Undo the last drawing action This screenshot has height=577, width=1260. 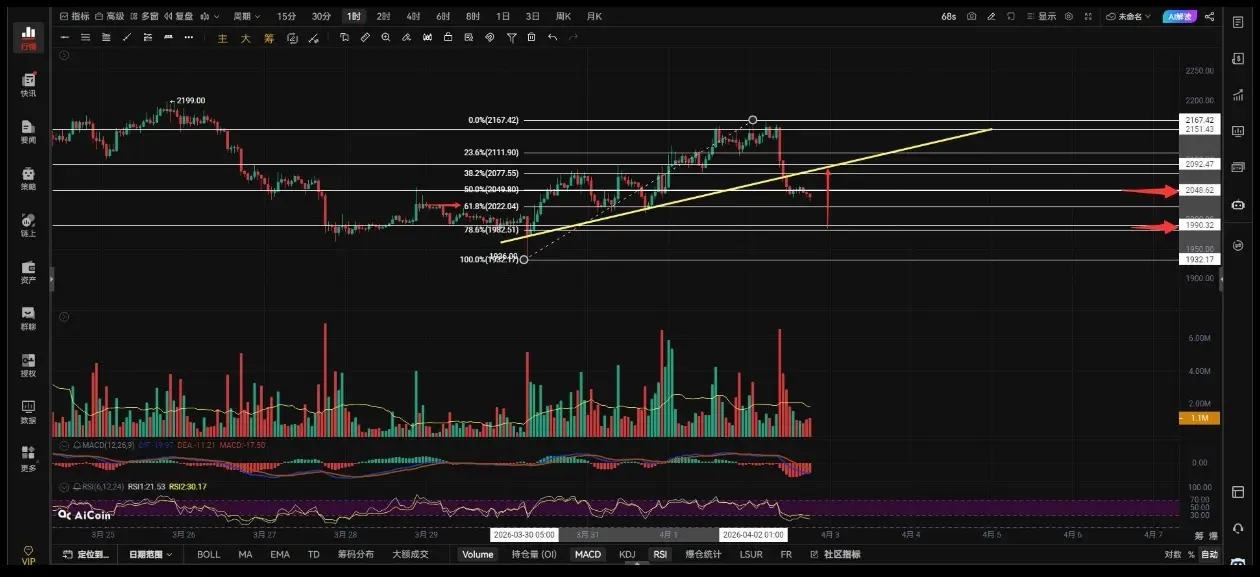point(552,38)
